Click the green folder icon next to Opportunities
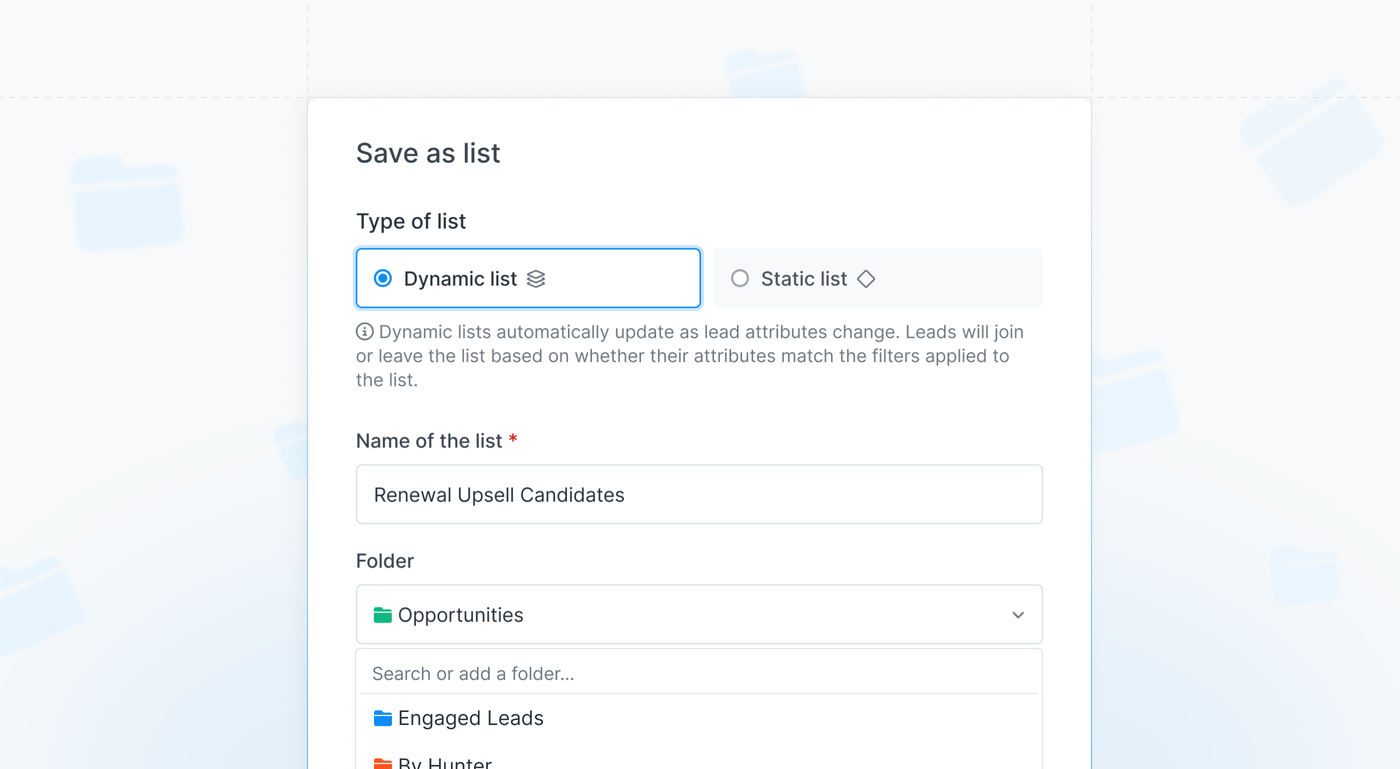 click(x=382, y=614)
